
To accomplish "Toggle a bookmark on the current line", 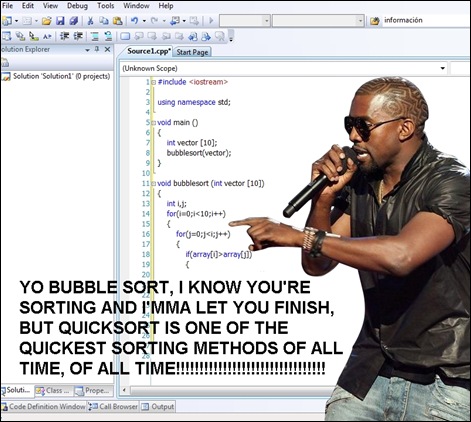I will (125, 36).
